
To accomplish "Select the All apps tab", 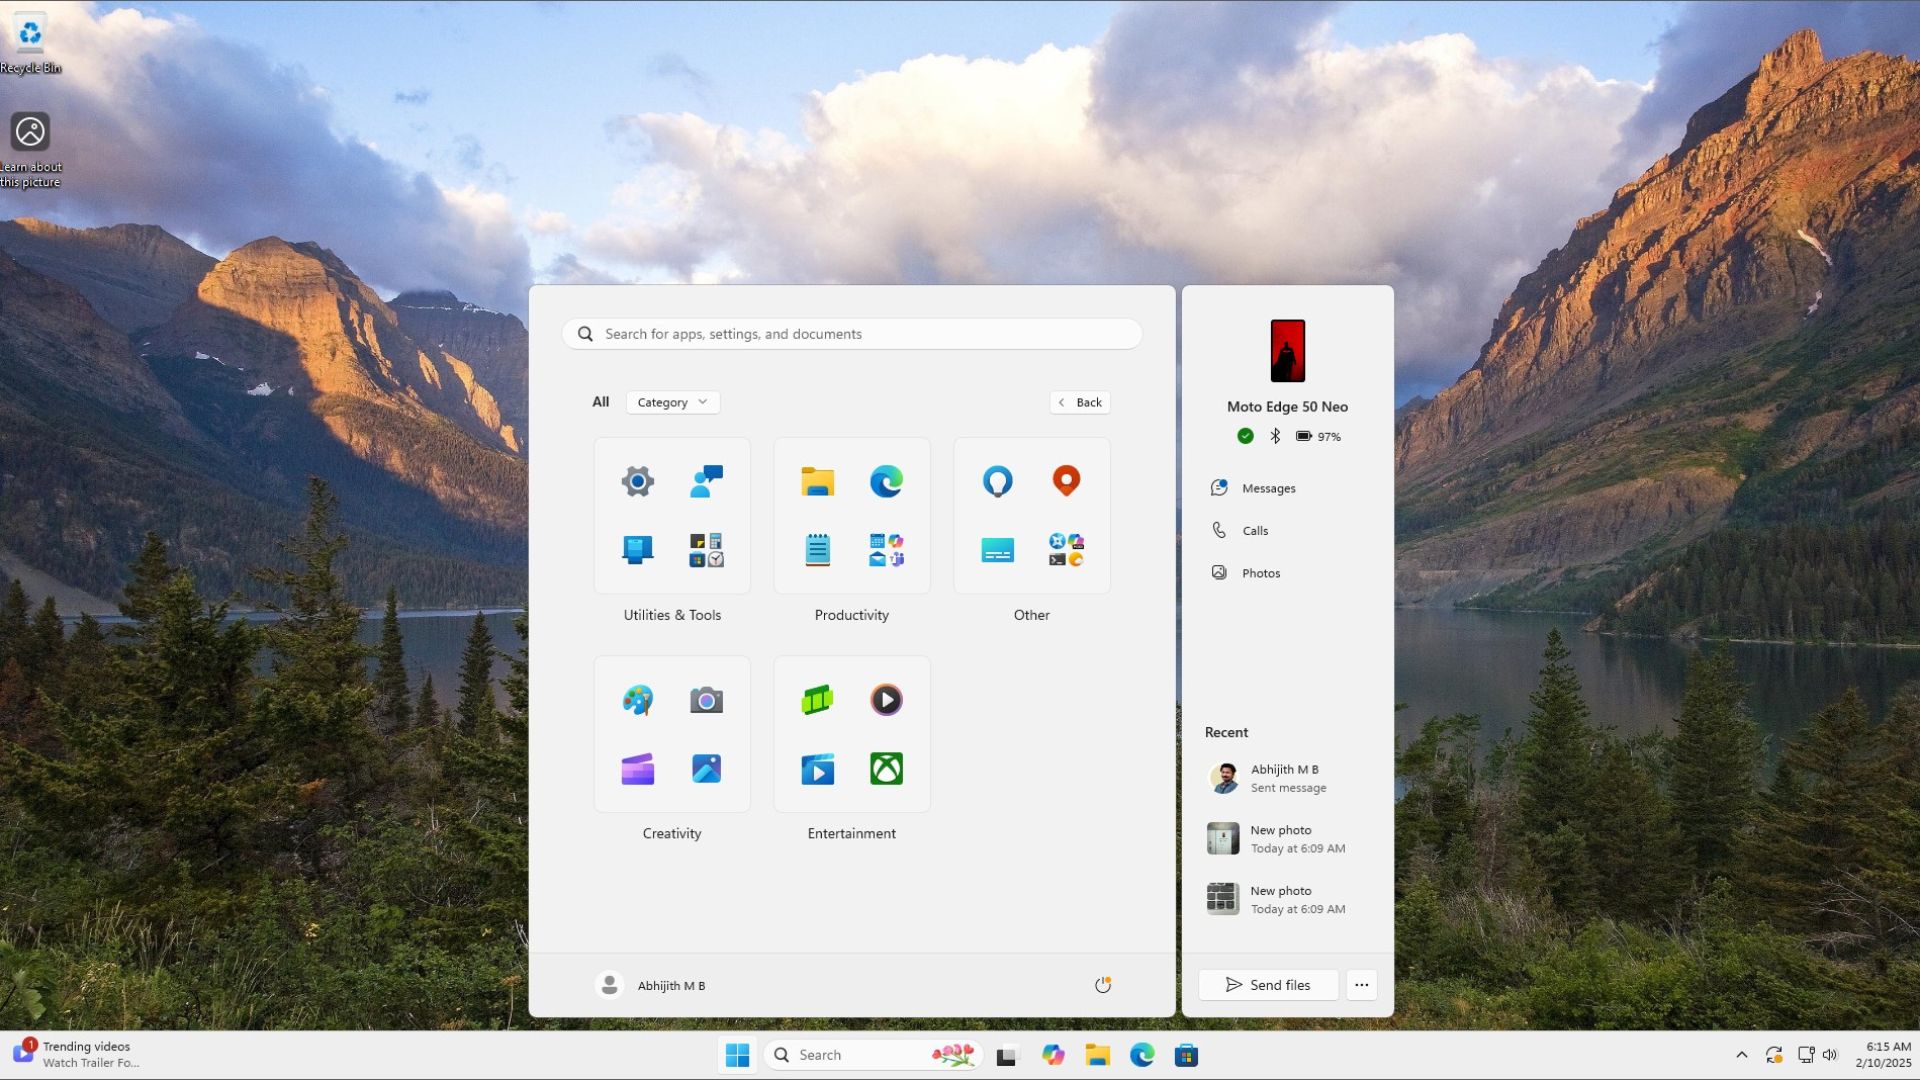I will point(599,401).
